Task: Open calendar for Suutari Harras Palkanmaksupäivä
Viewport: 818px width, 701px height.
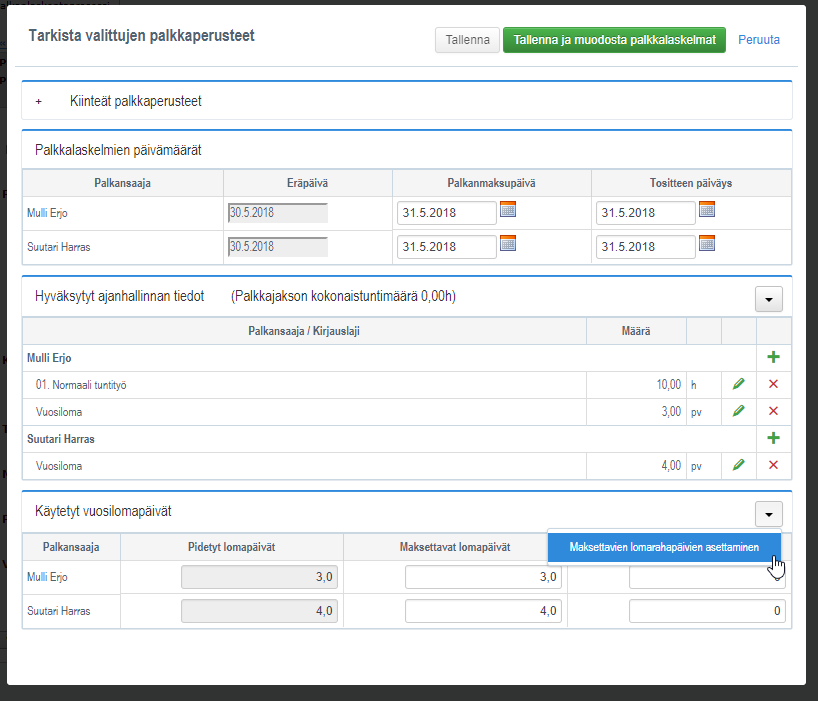Action: coord(508,243)
